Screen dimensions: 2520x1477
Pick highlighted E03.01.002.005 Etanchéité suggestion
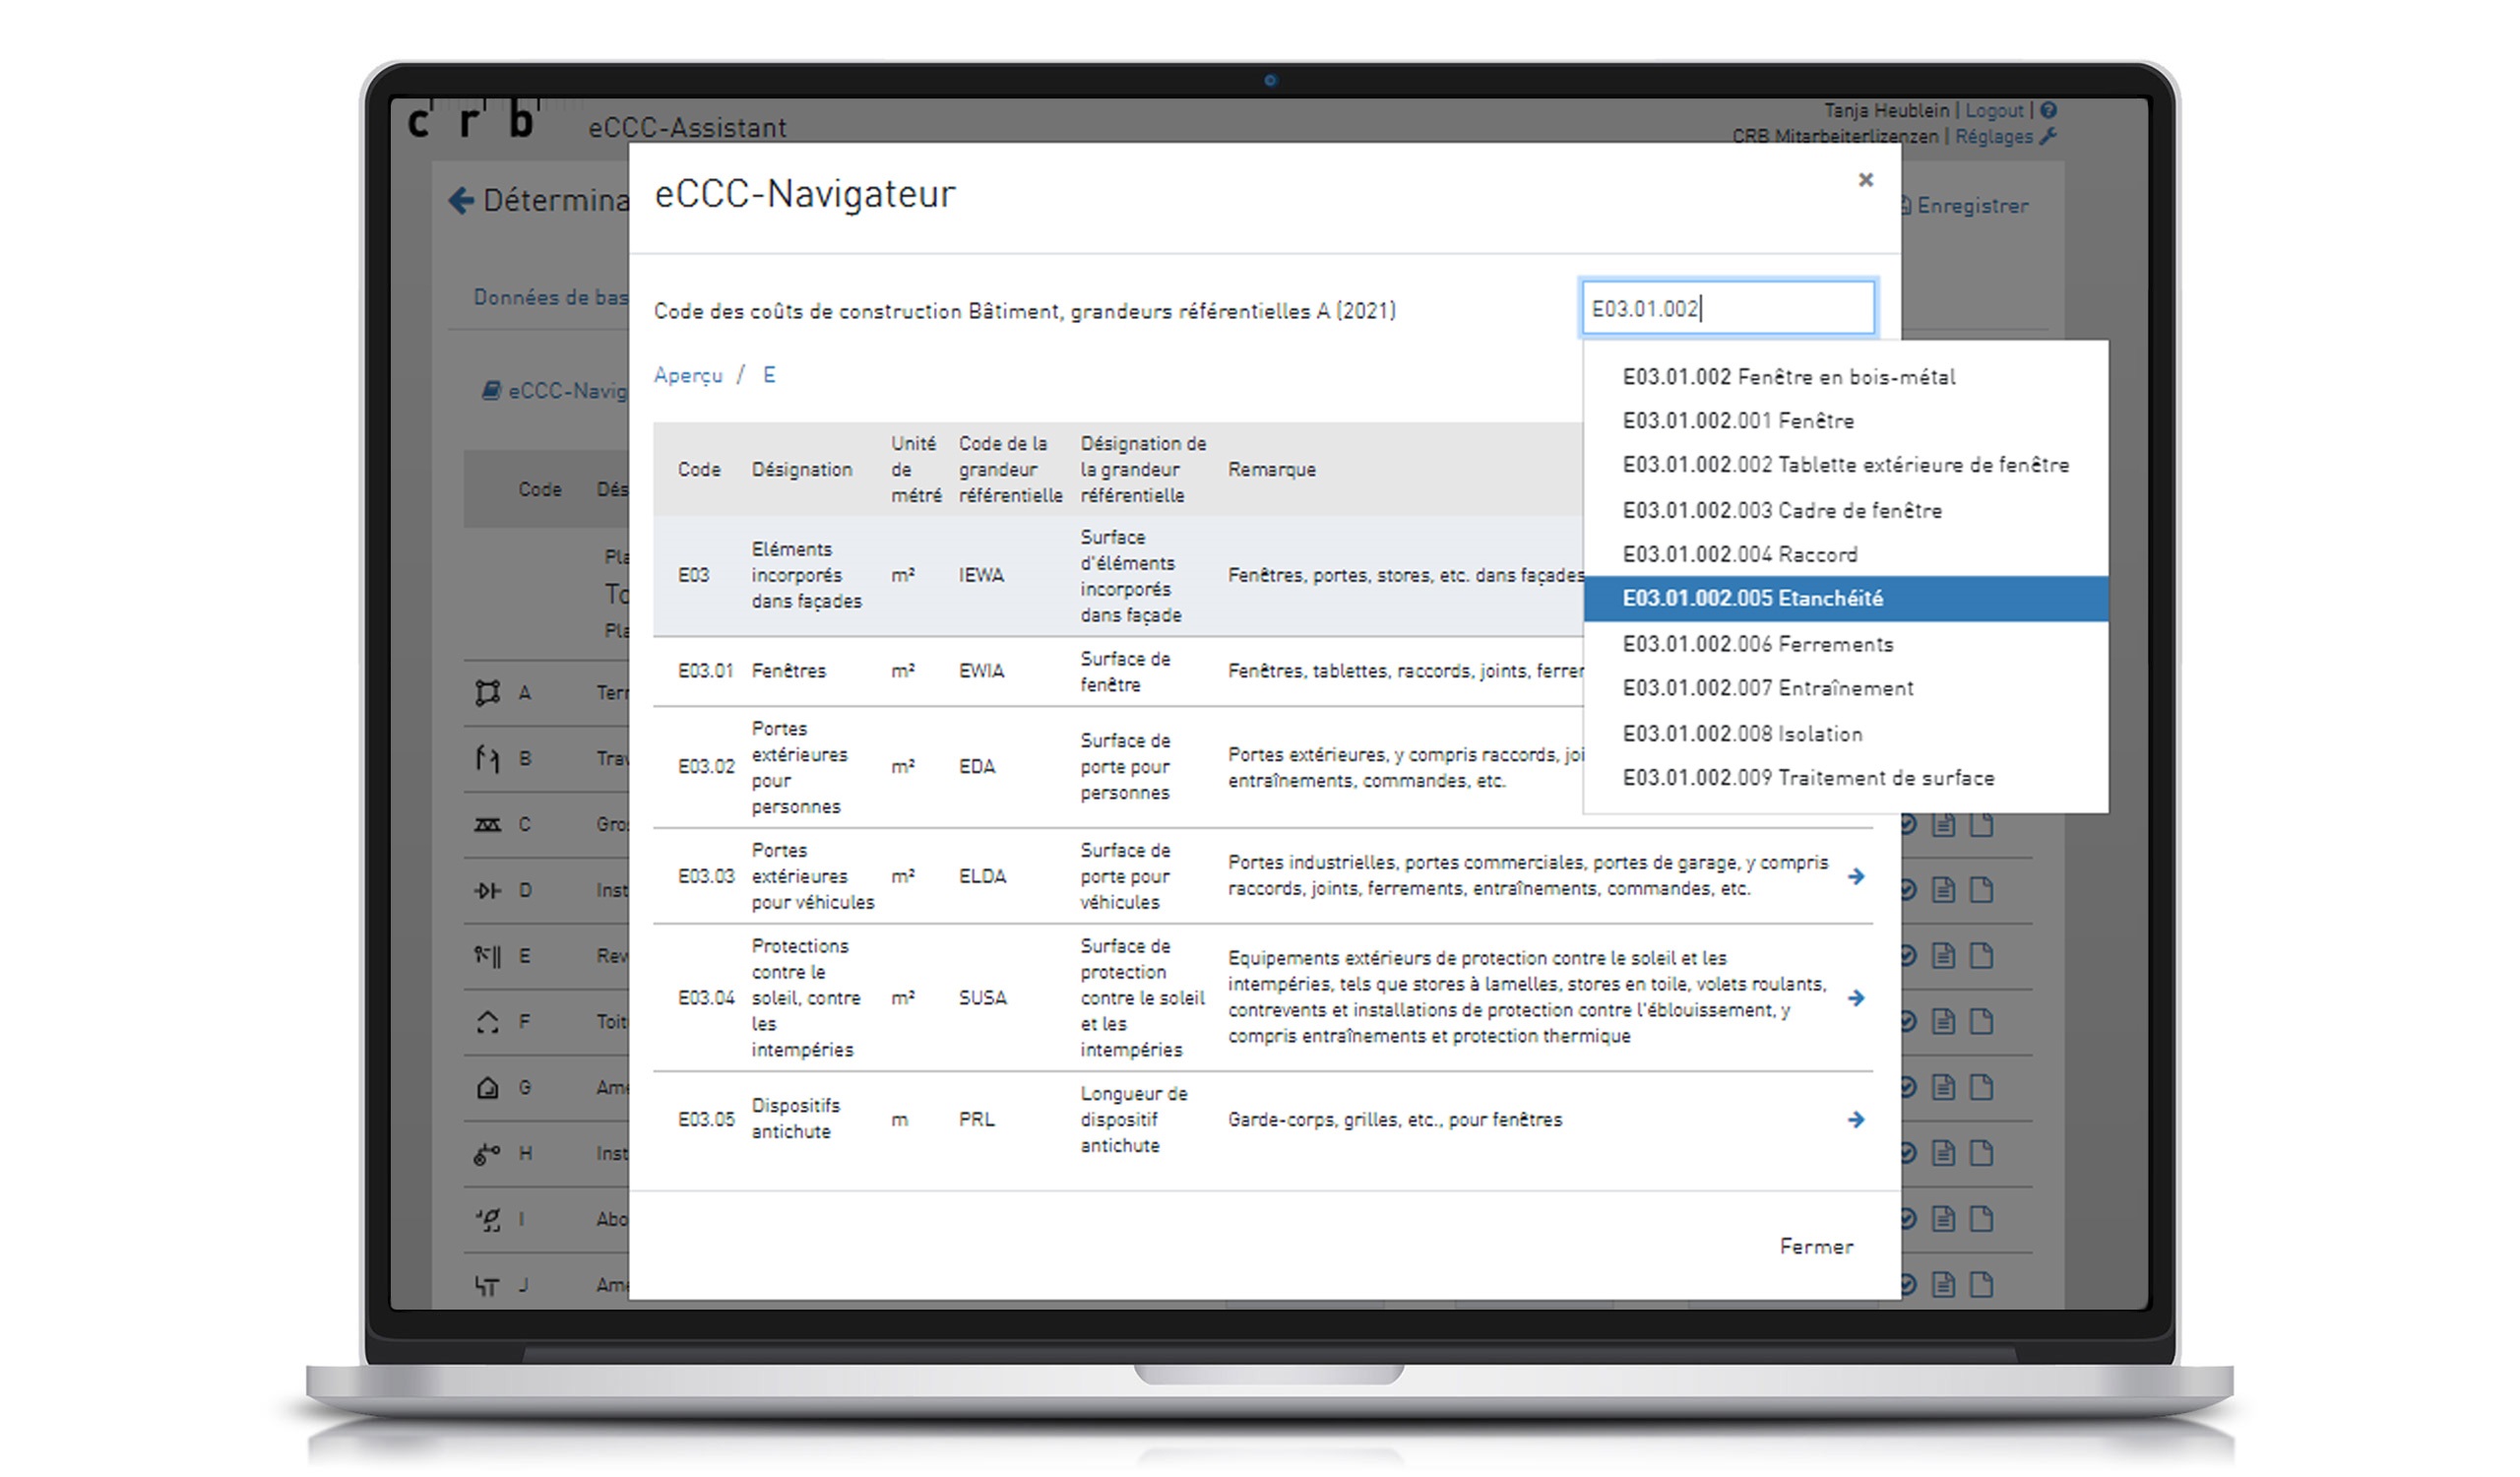(1846, 599)
